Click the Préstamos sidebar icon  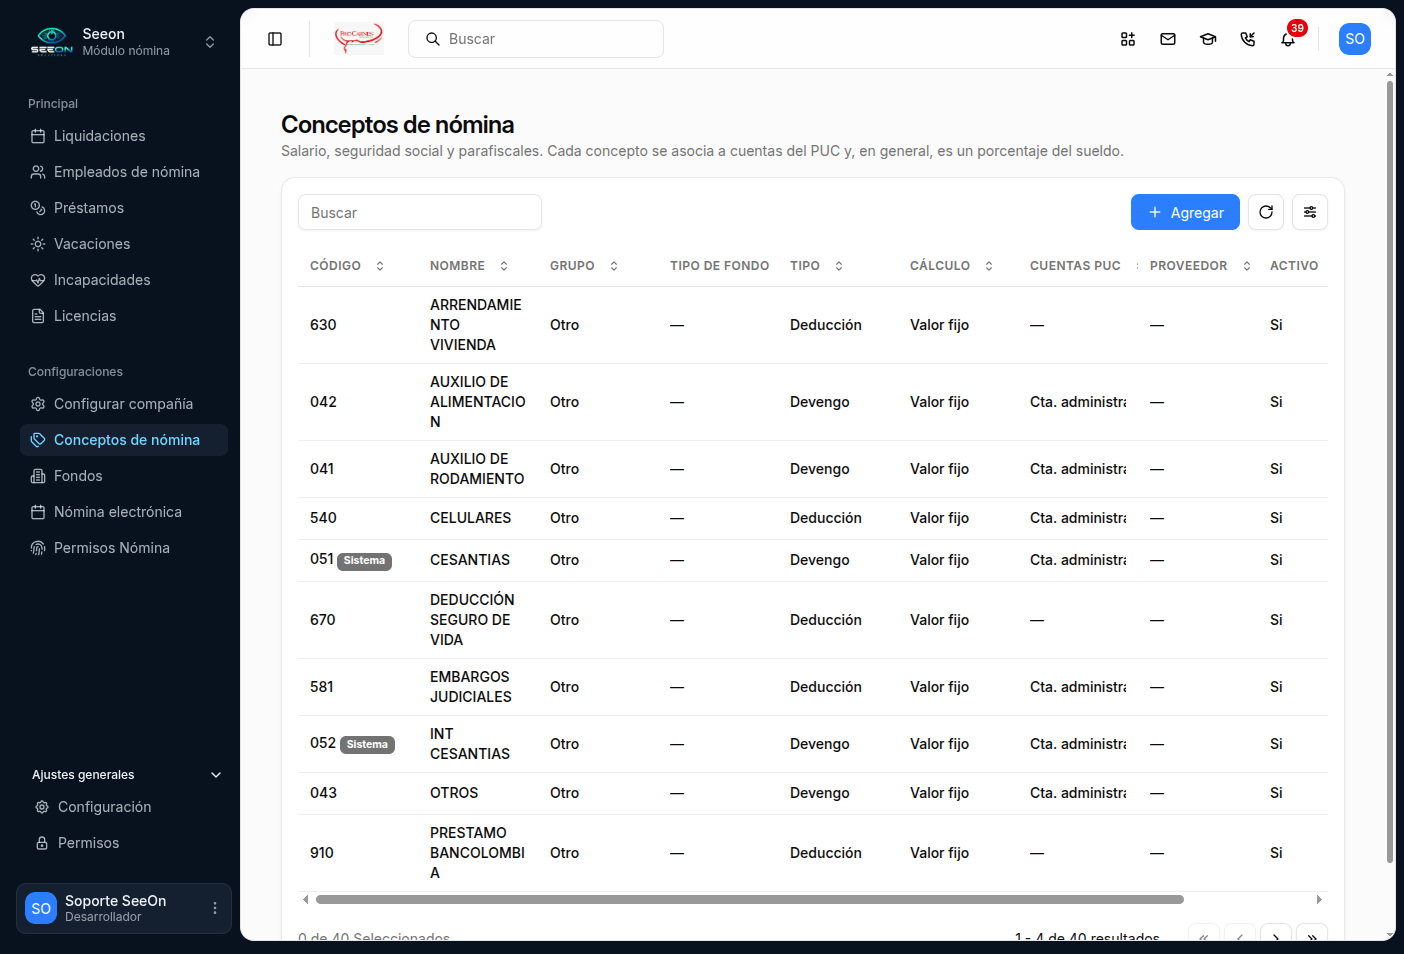point(38,208)
